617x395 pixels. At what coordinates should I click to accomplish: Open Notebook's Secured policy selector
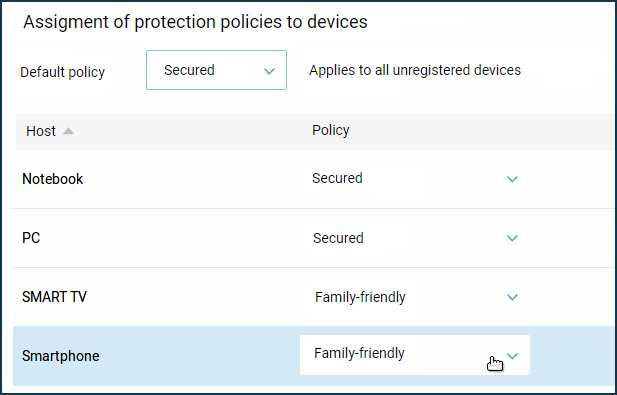click(415, 179)
